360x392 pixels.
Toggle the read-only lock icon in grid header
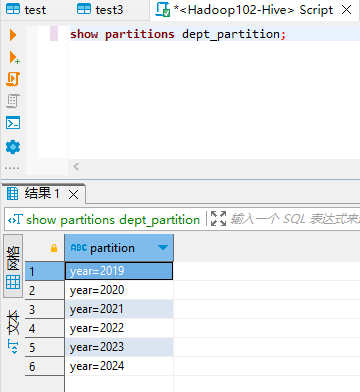(x=54, y=248)
